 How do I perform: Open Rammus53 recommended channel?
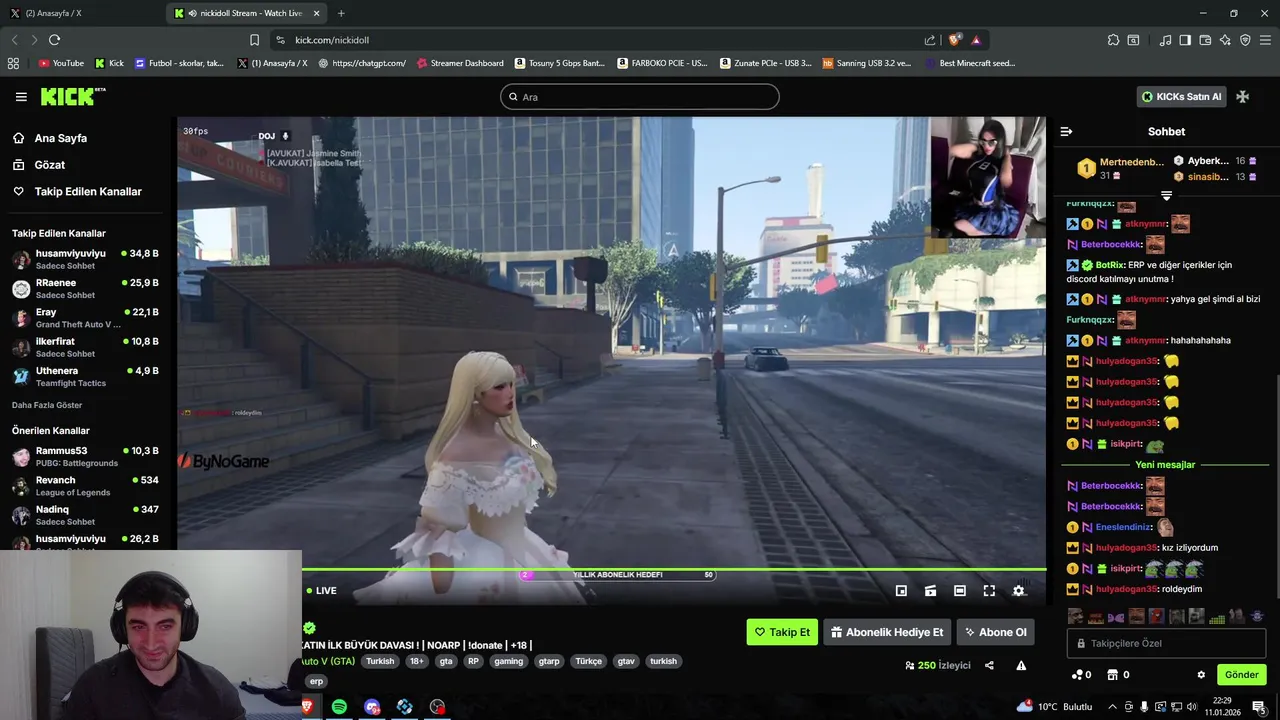(x=85, y=456)
